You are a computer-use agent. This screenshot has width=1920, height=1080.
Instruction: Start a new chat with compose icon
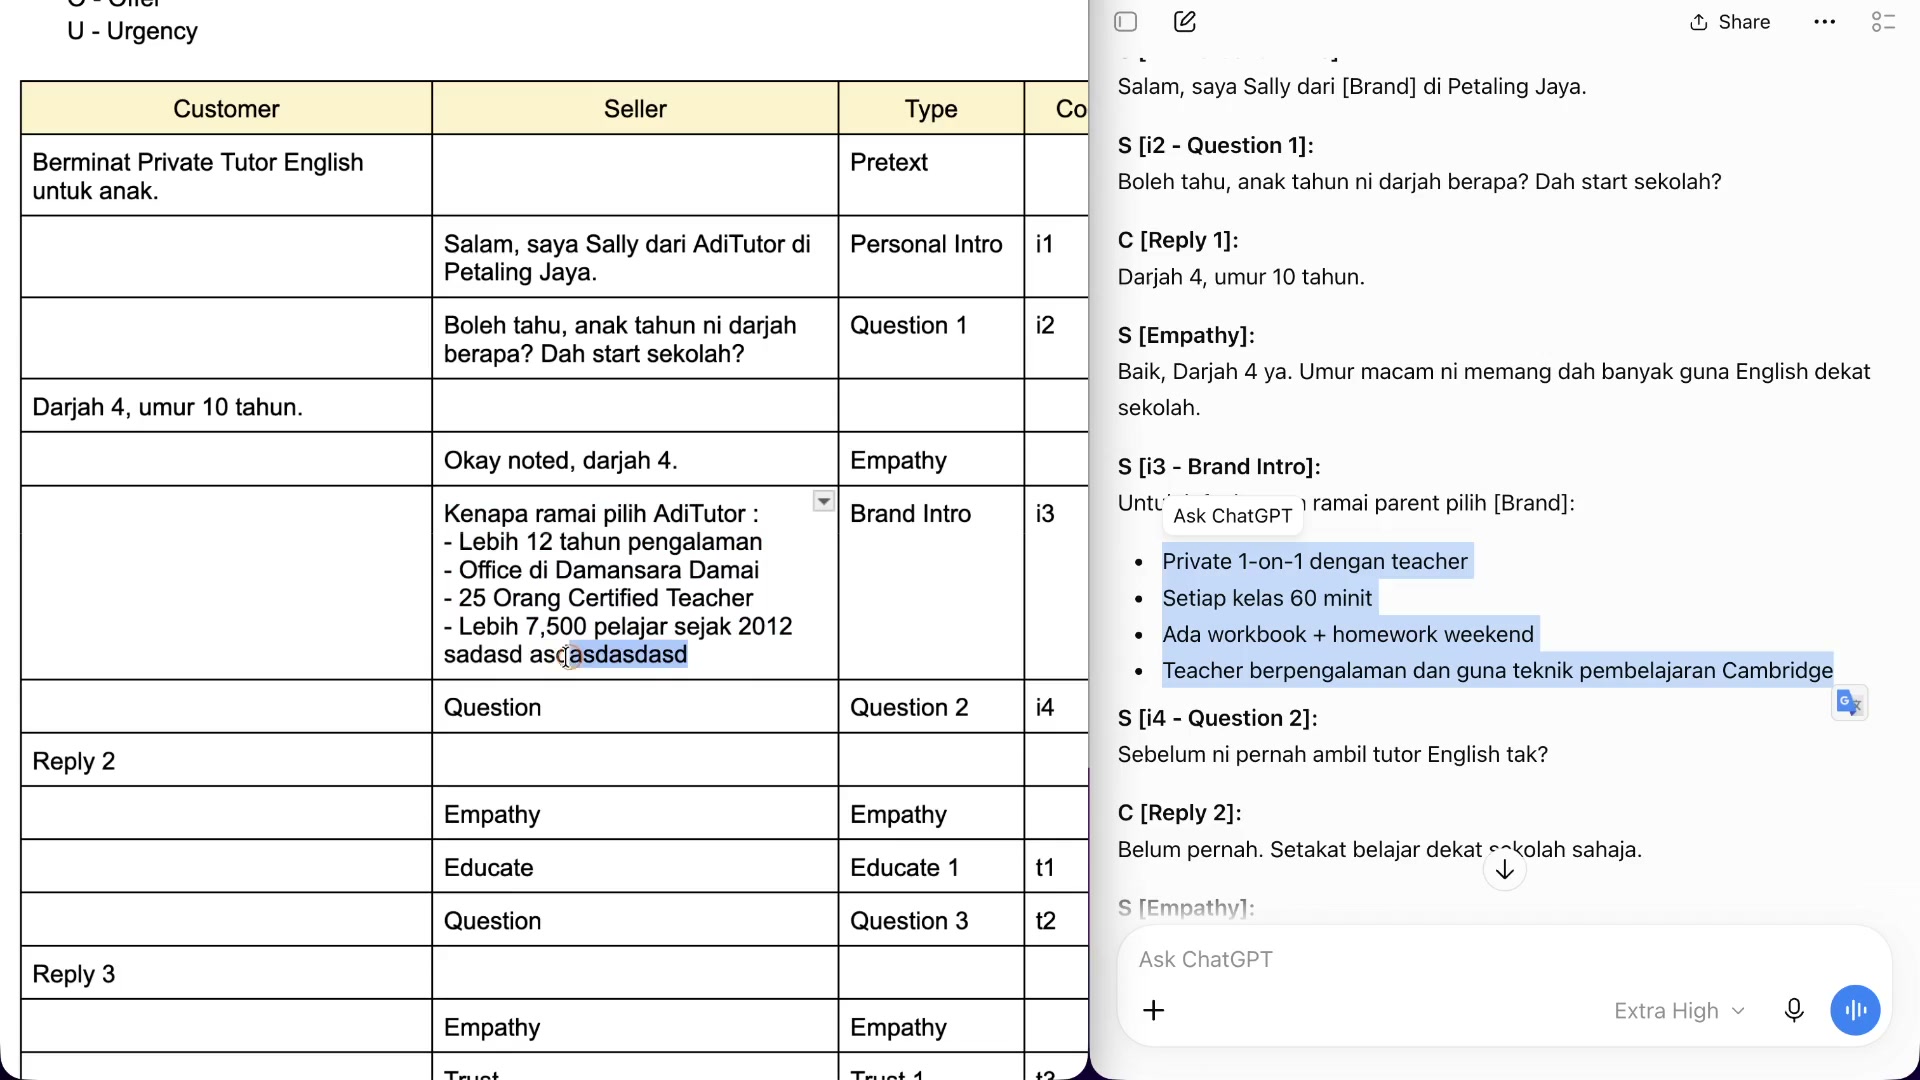coord(1185,22)
